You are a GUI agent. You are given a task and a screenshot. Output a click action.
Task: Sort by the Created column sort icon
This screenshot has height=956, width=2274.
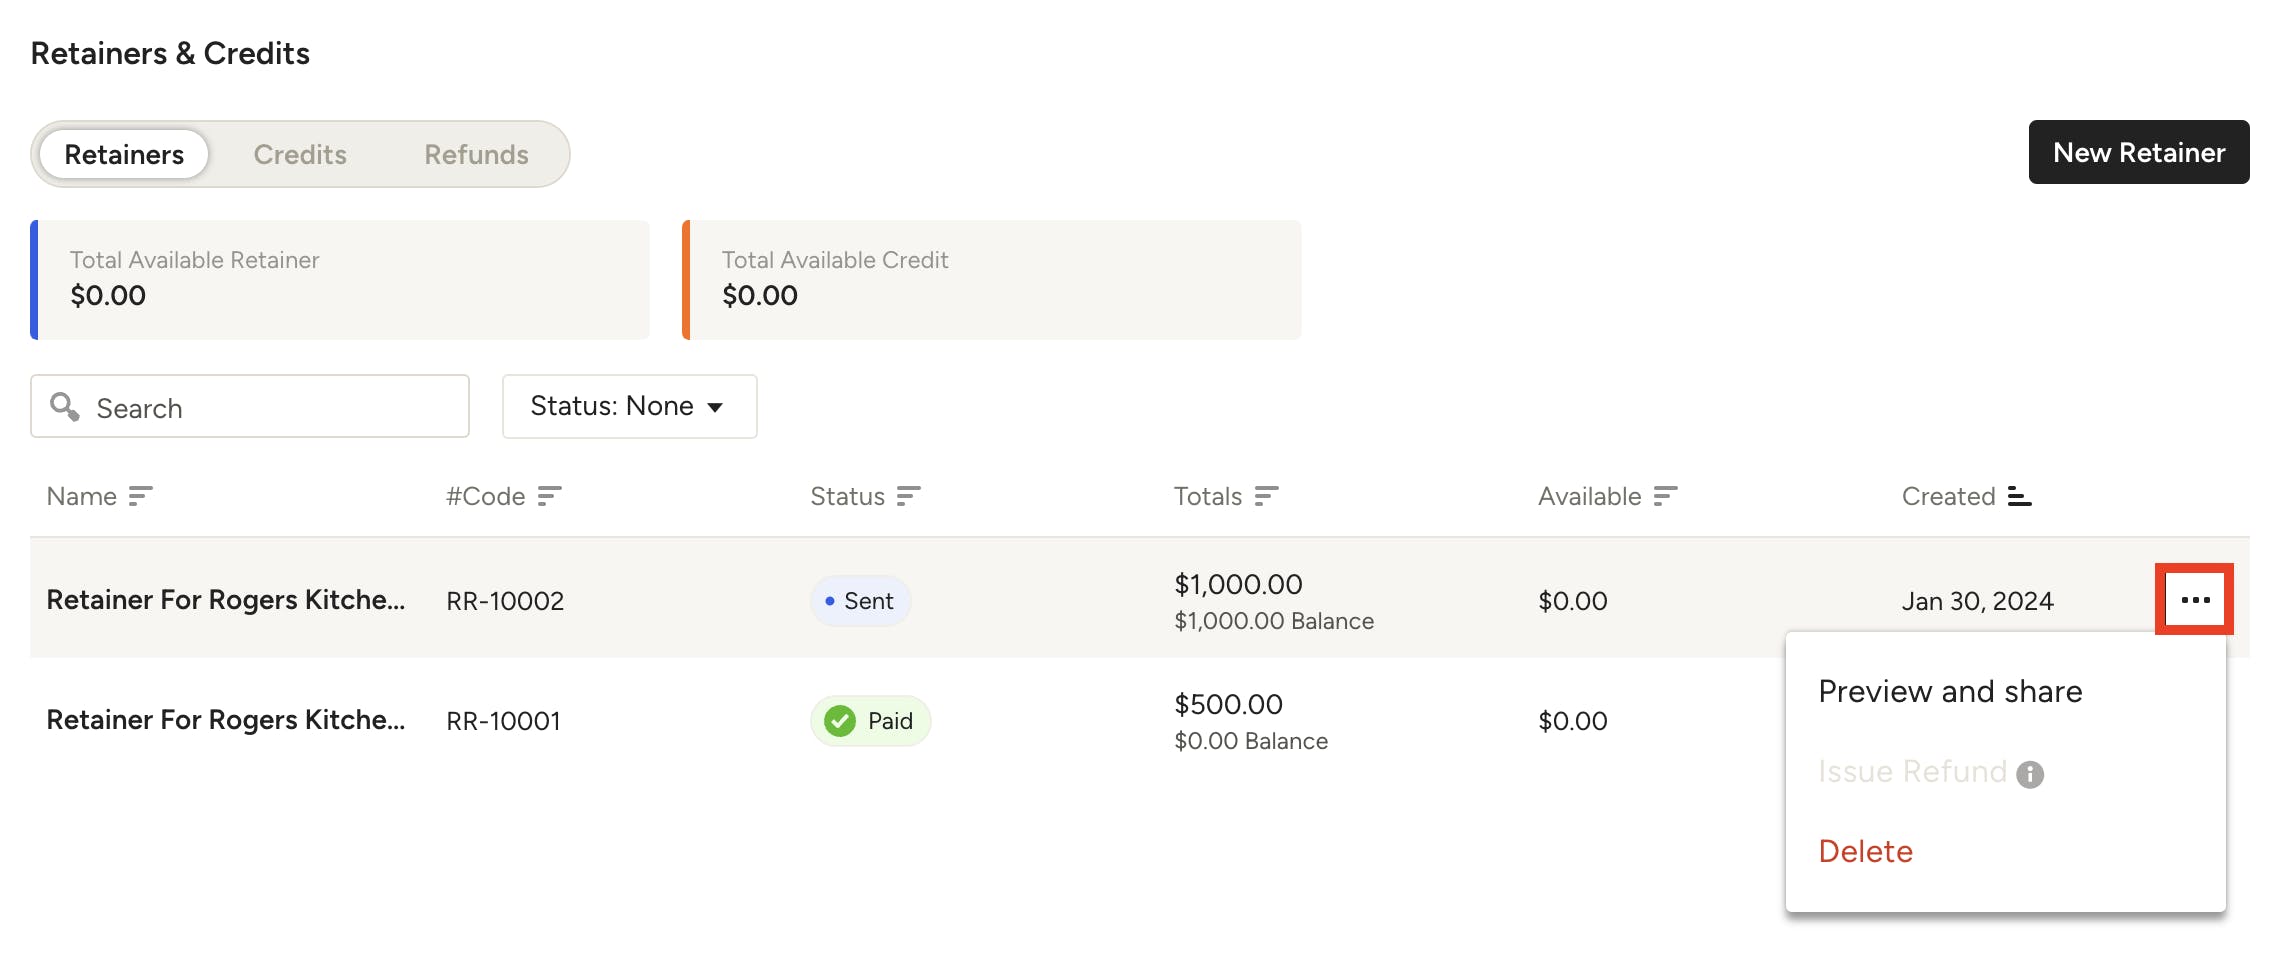coord(2019,496)
